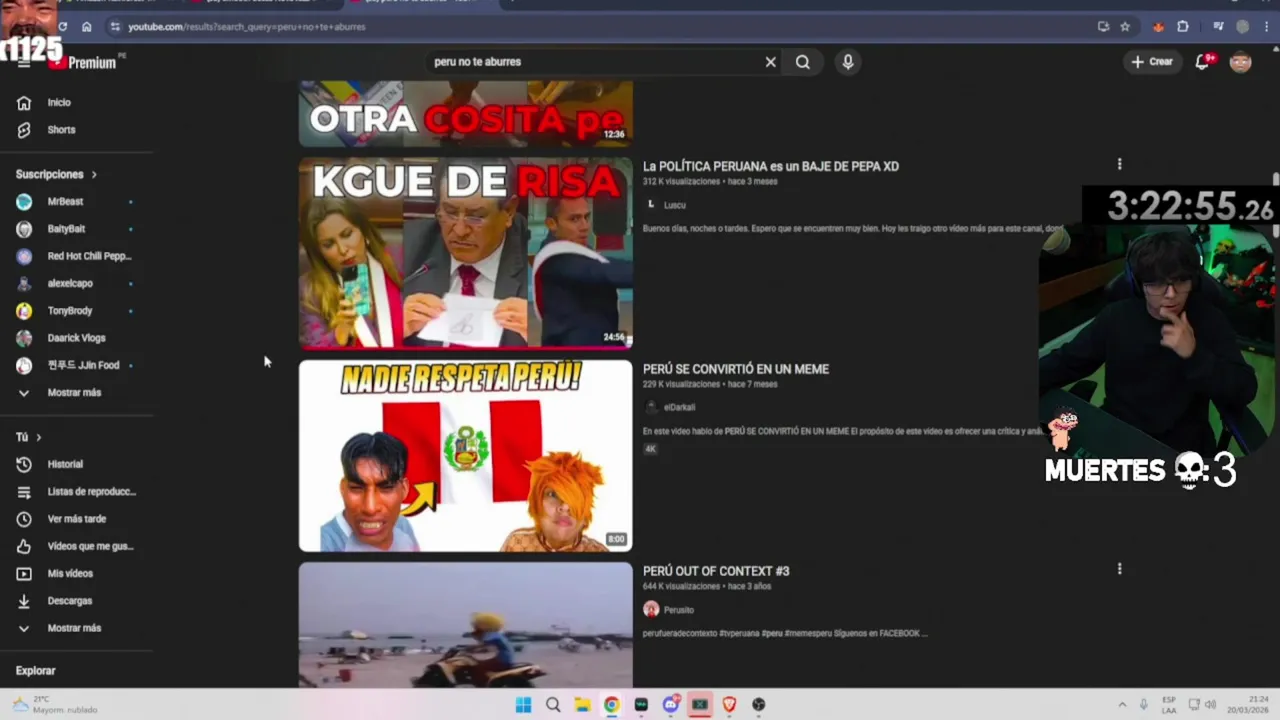Open the taskbar weather widget

[55, 705]
